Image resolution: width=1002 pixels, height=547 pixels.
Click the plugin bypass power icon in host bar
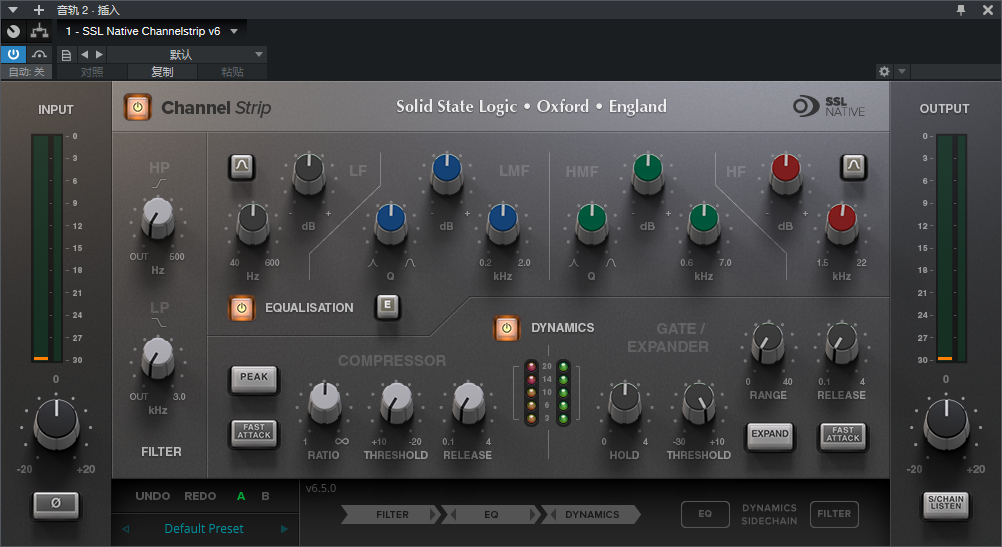(x=13, y=54)
